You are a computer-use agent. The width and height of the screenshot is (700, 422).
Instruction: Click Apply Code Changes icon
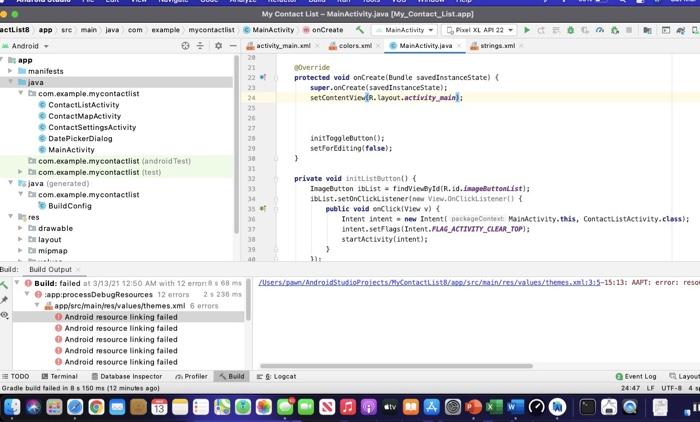(556, 30)
